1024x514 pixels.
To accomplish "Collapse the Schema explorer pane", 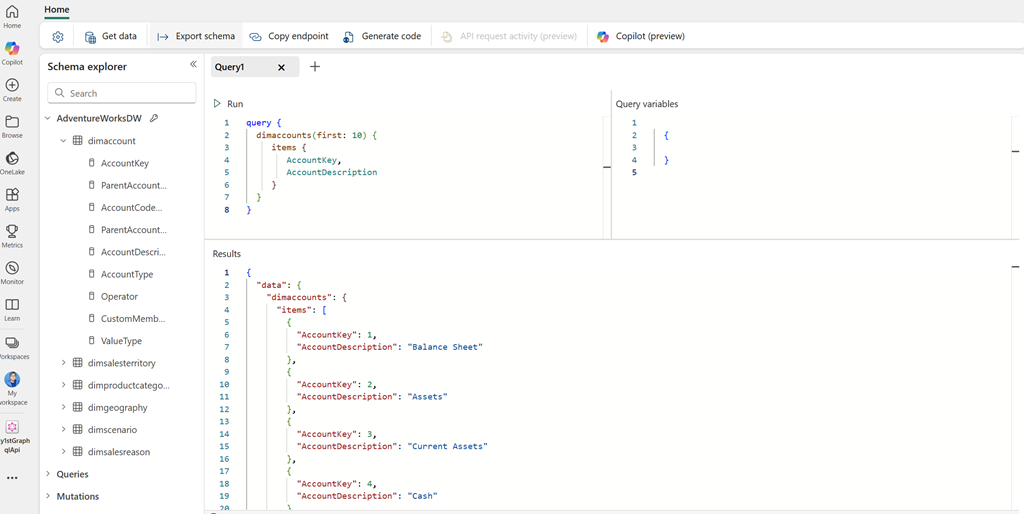I will (193, 64).
